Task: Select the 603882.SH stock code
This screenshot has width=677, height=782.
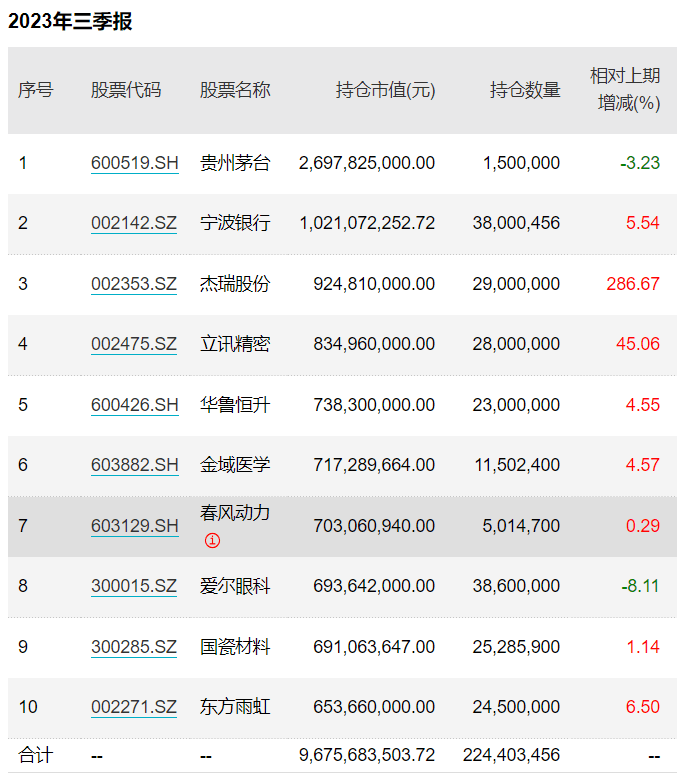Action: click(134, 465)
